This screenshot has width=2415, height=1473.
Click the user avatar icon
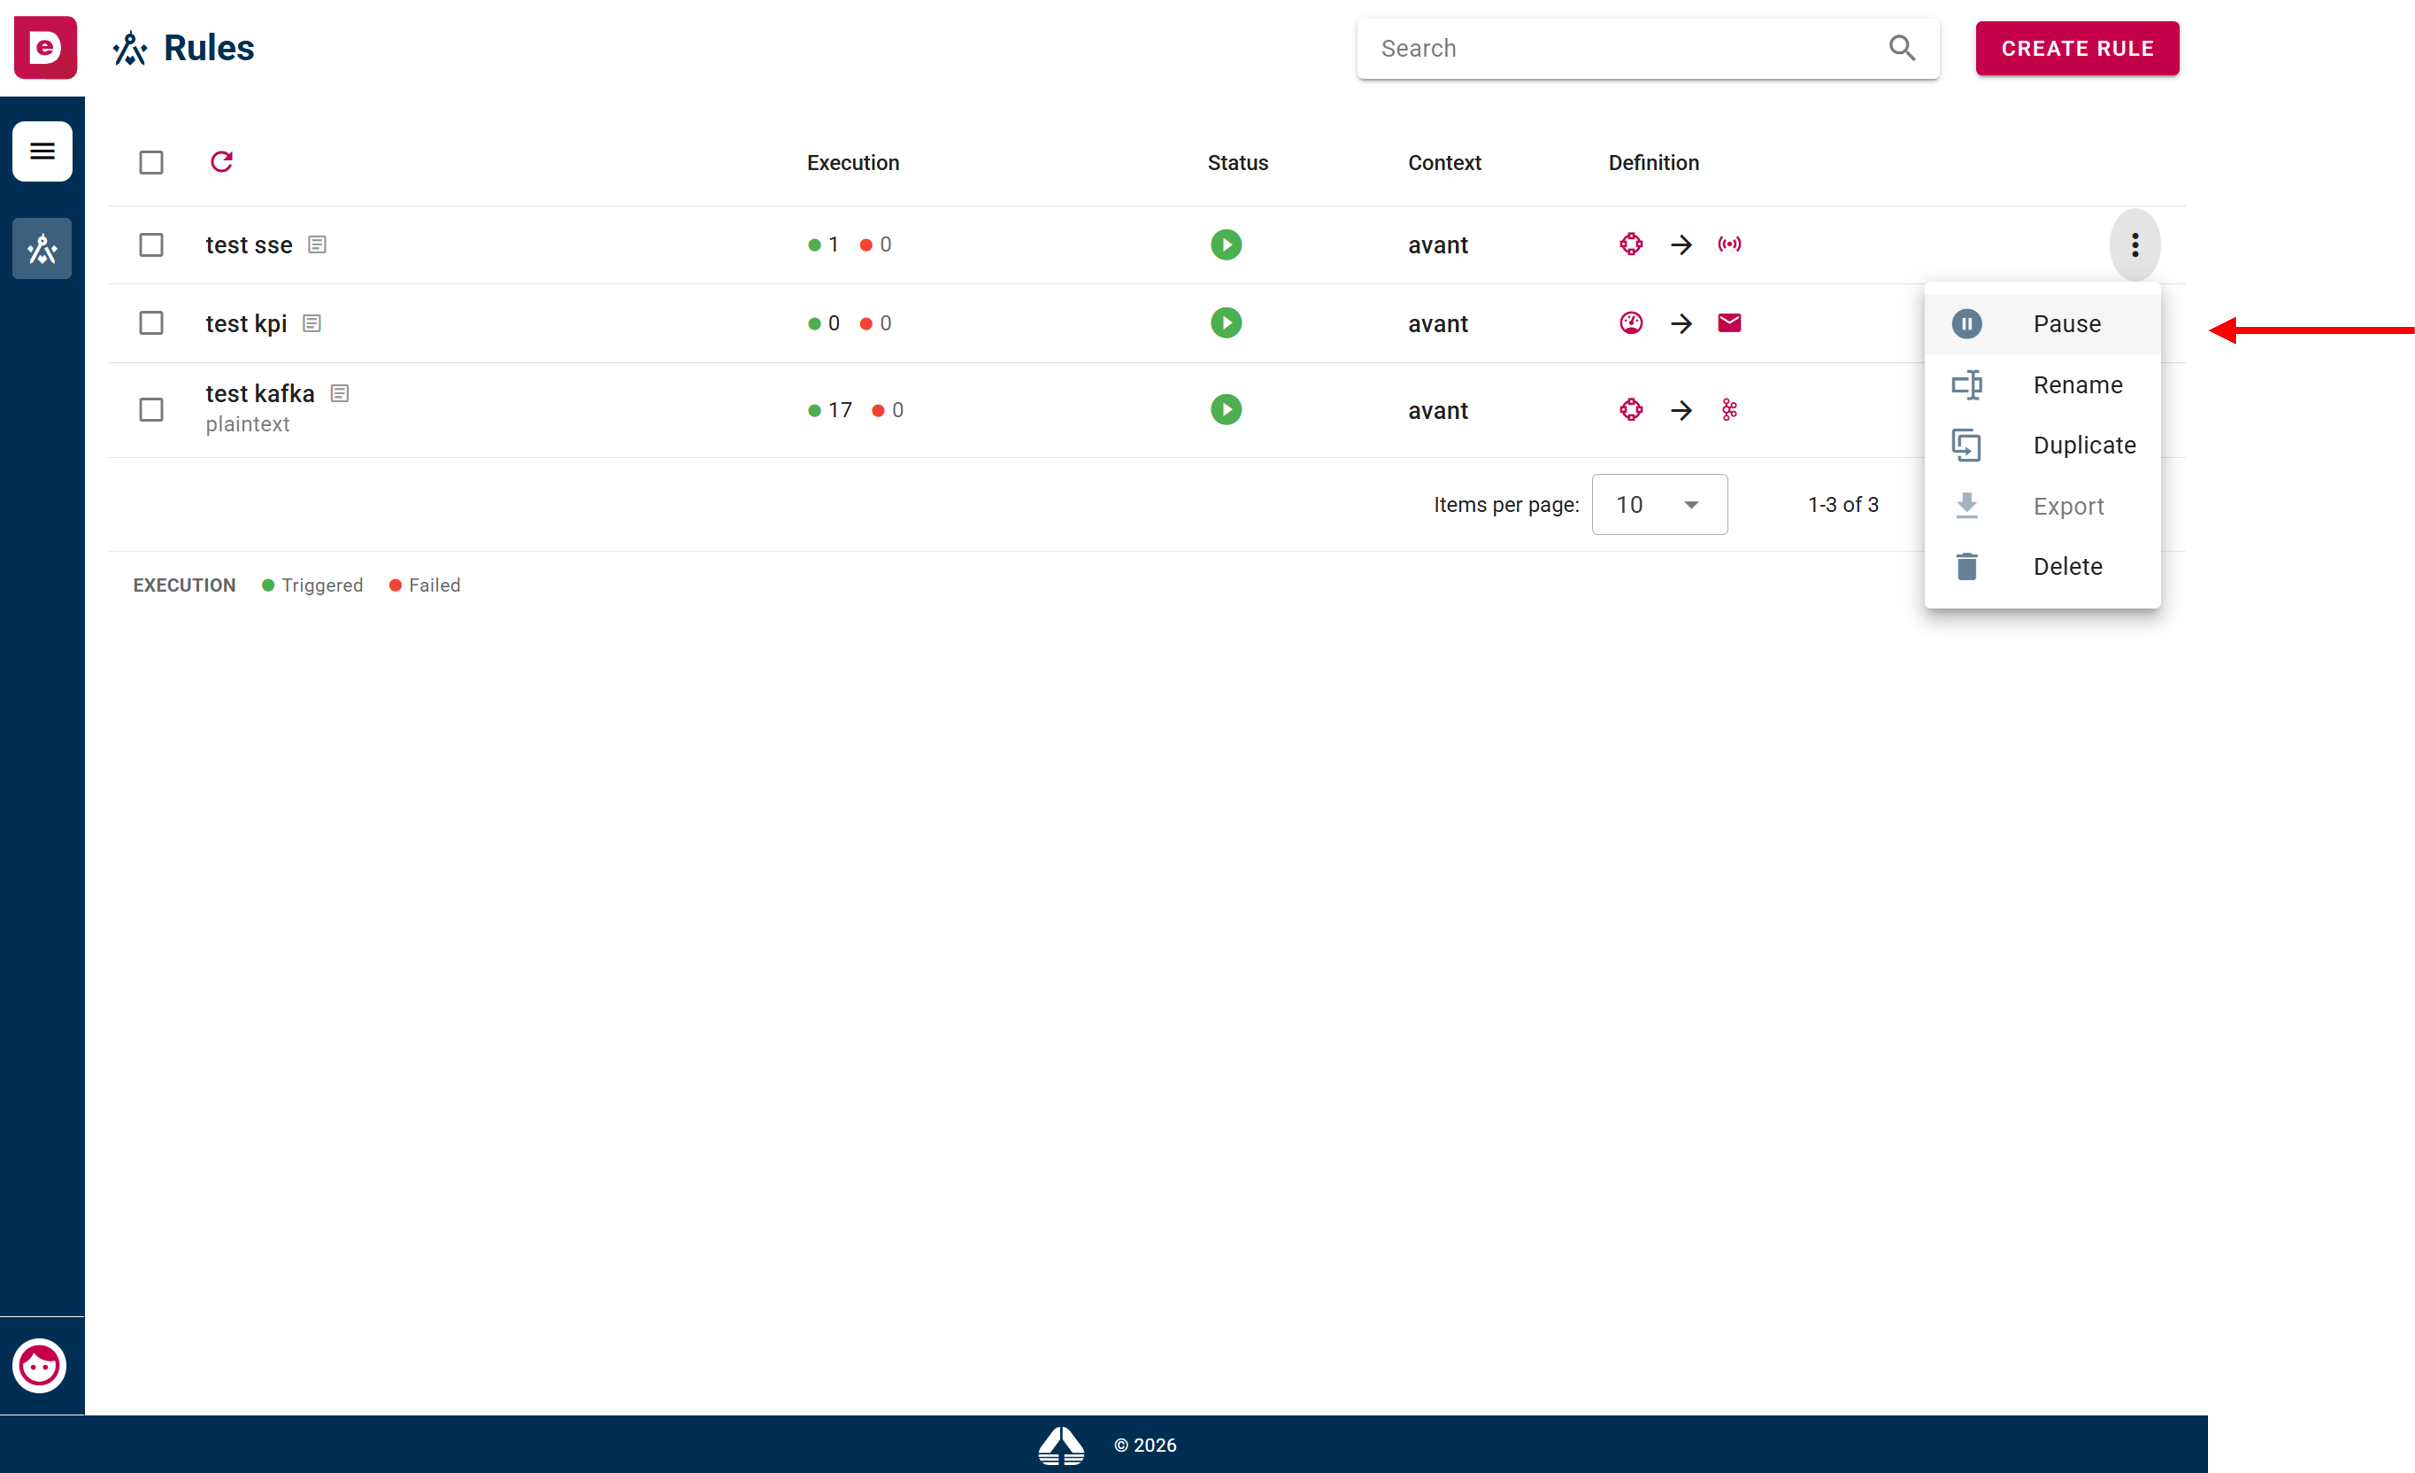[40, 1365]
